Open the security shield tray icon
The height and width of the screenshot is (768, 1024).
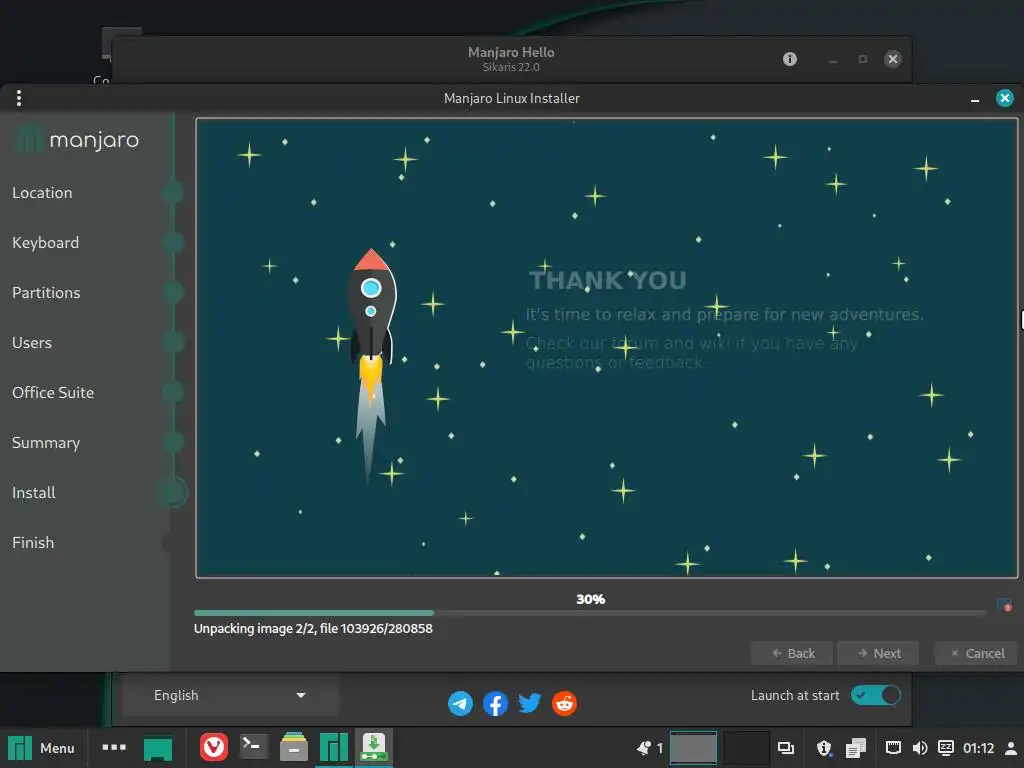(x=824, y=748)
